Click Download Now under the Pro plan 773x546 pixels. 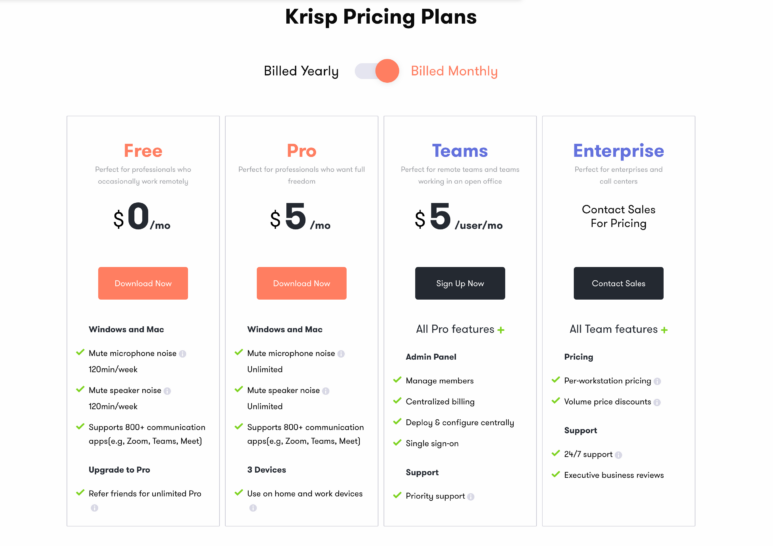pos(302,283)
